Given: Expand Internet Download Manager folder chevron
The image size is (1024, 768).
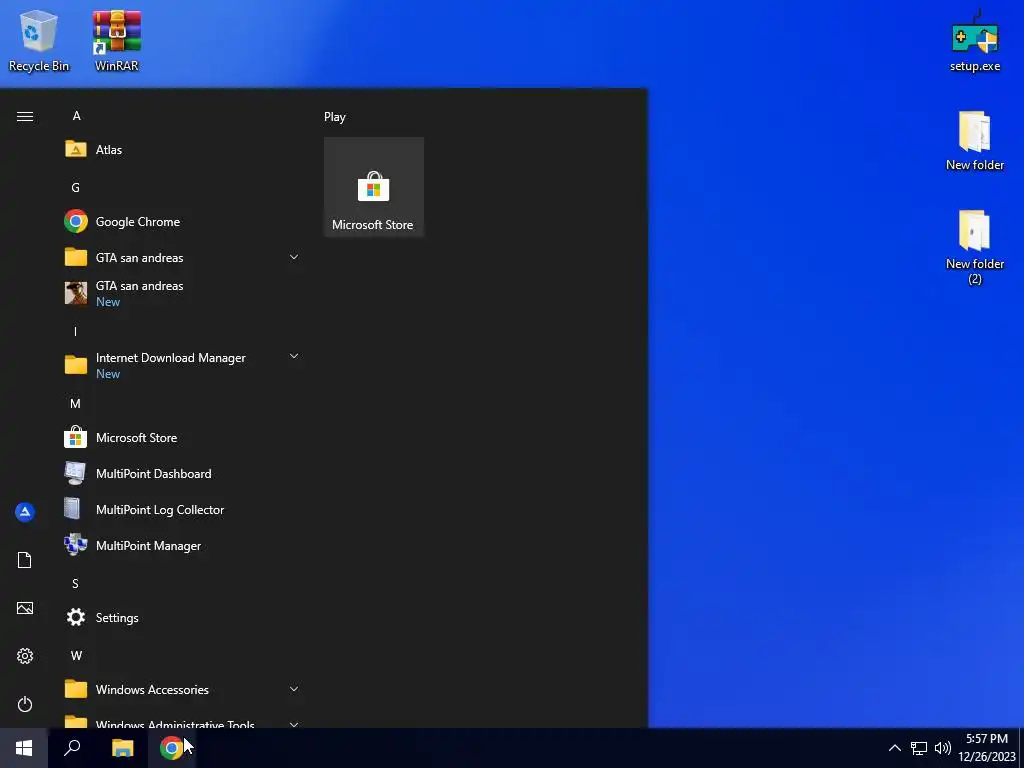Looking at the screenshot, I should pos(294,357).
